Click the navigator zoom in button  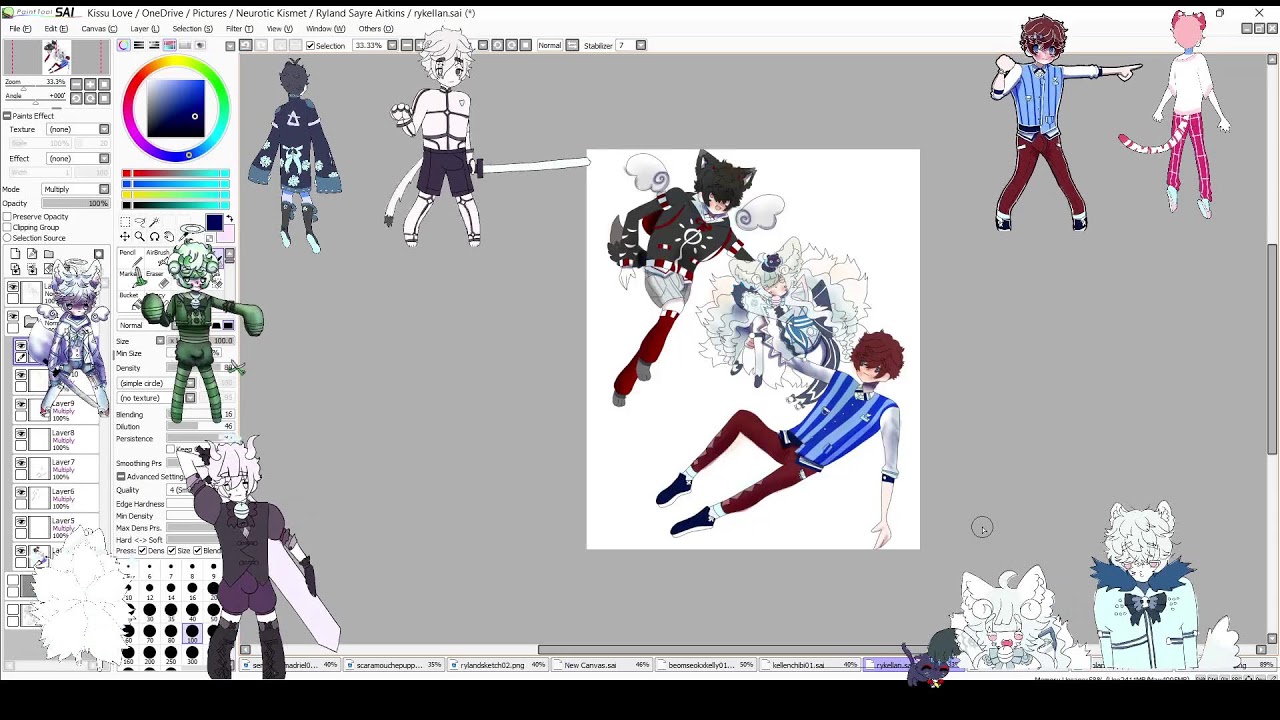point(90,84)
